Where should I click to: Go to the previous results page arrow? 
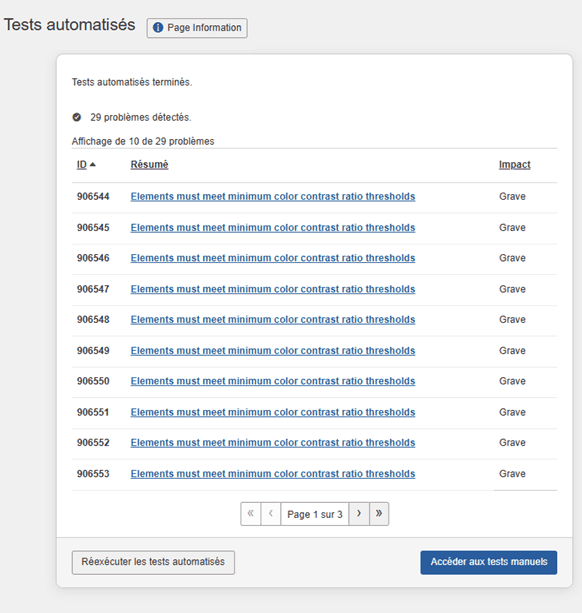pyautogui.click(x=271, y=514)
